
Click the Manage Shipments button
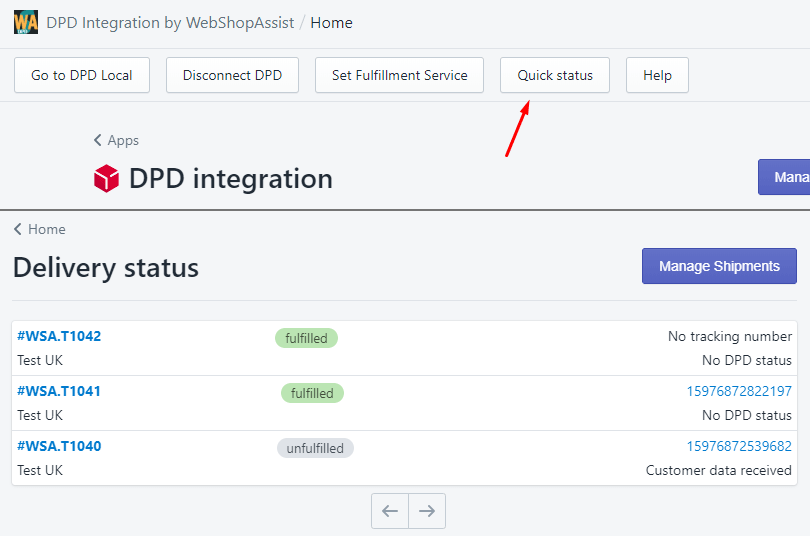(719, 266)
